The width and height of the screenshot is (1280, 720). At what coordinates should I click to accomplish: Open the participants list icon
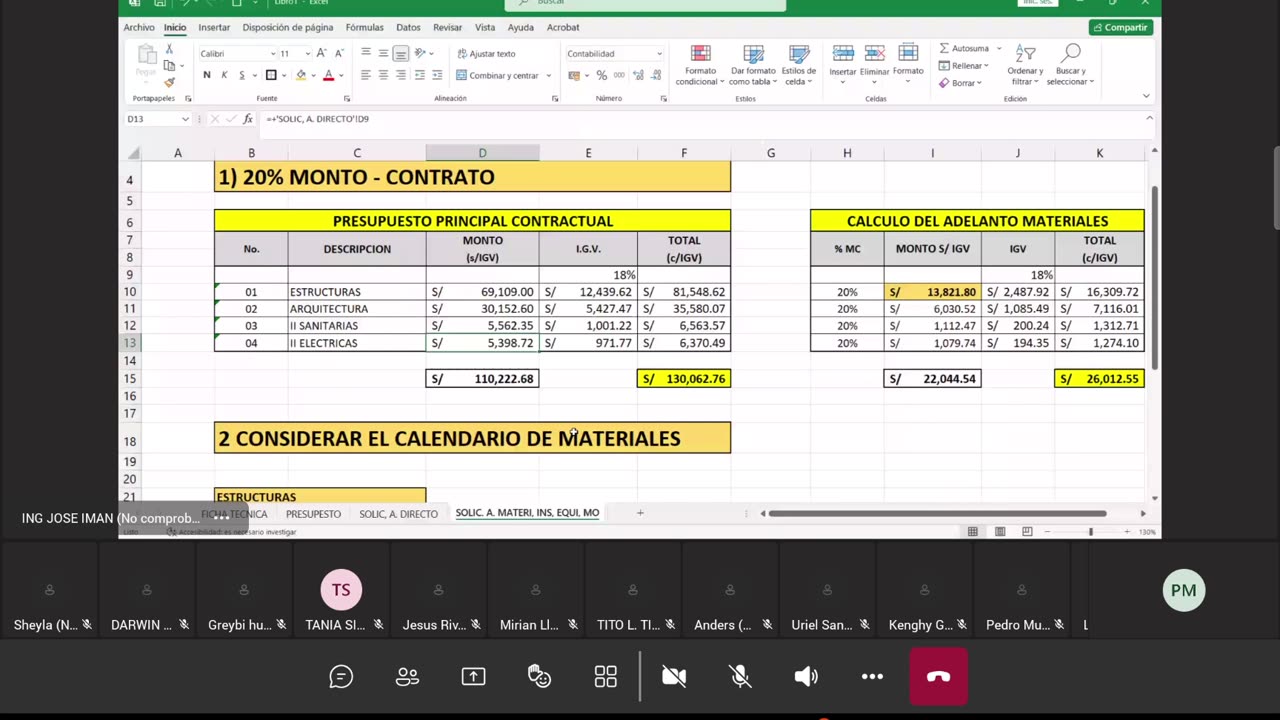pyautogui.click(x=407, y=677)
